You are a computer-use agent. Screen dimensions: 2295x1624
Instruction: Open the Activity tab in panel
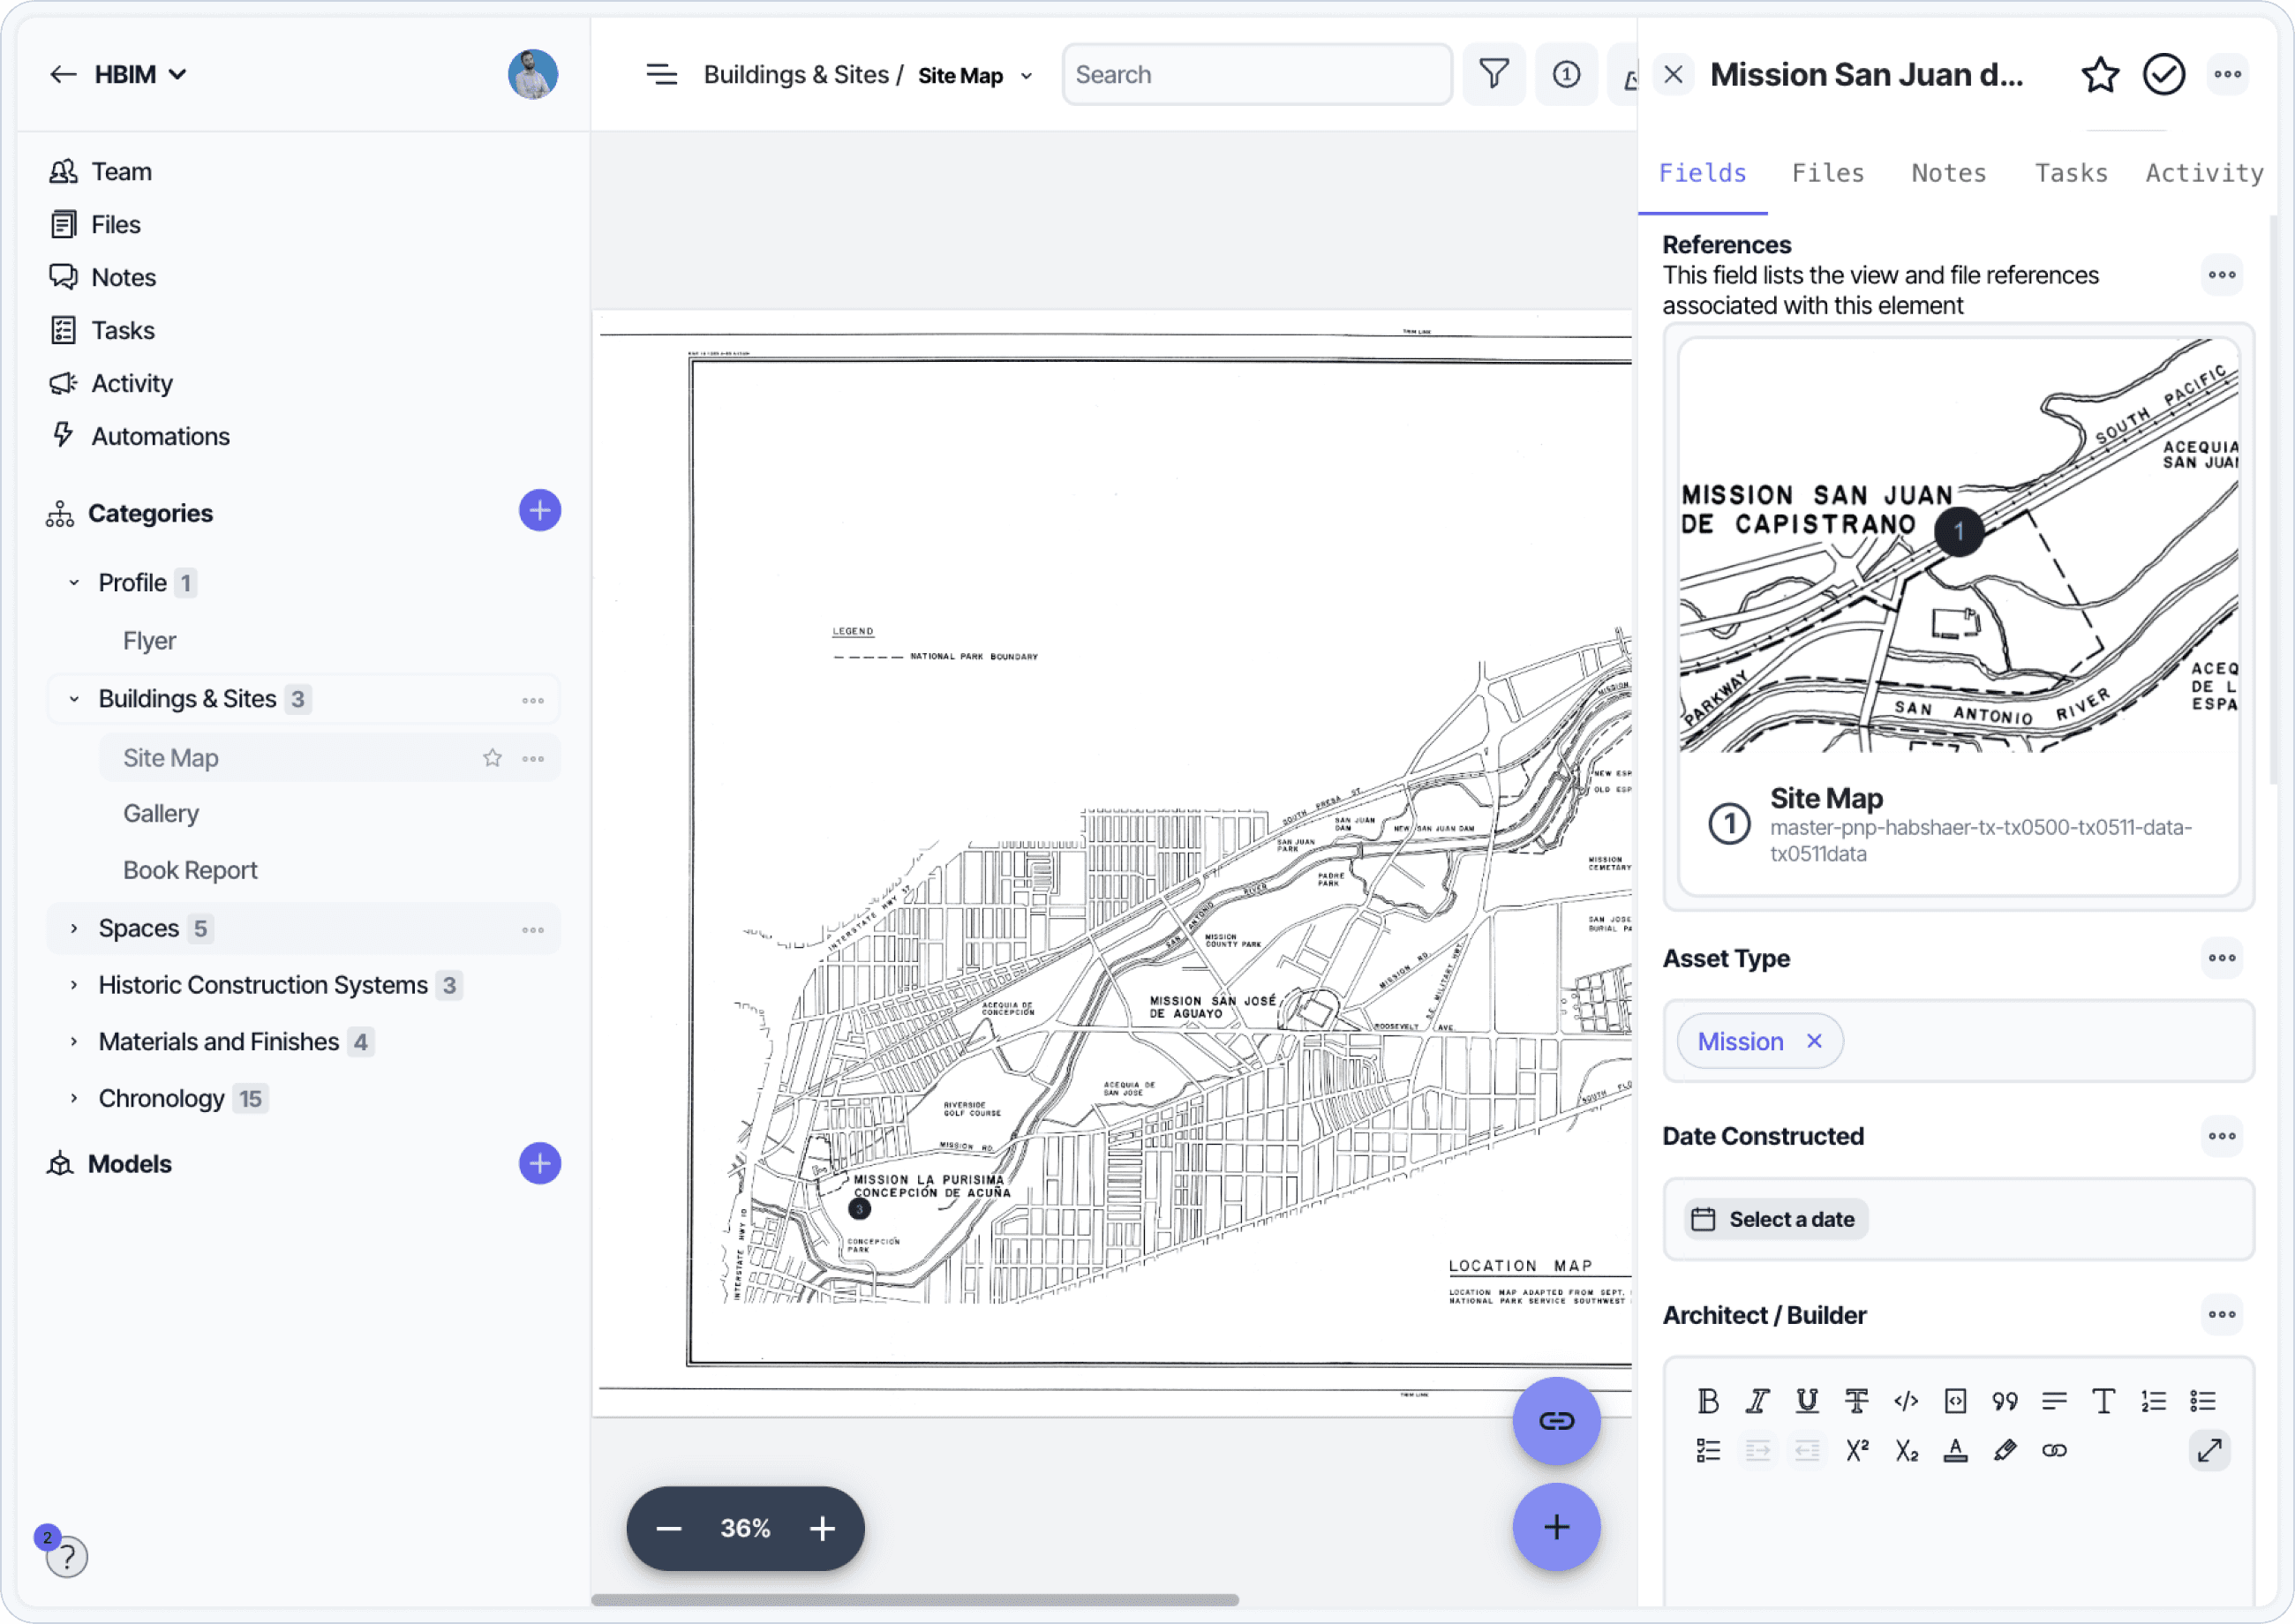2203,173
